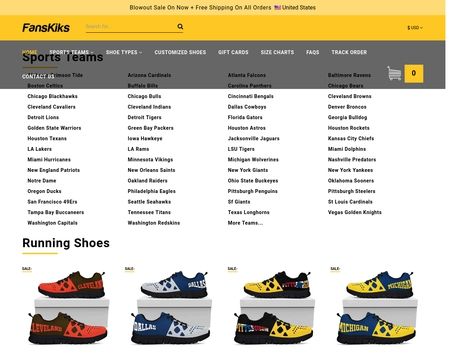The width and height of the screenshot is (450, 360).
Task: Click the FansKiks logo
Action: (x=46, y=28)
